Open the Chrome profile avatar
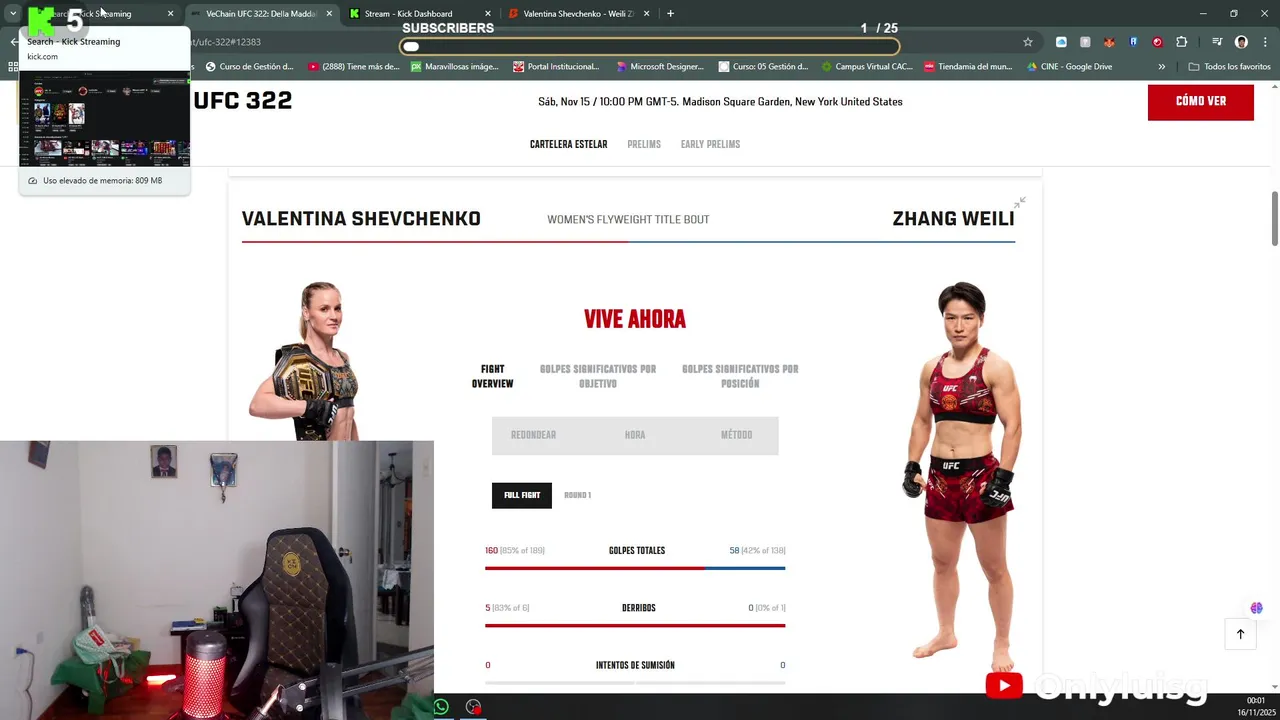The image size is (1280, 720). pyautogui.click(x=1241, y=42)
